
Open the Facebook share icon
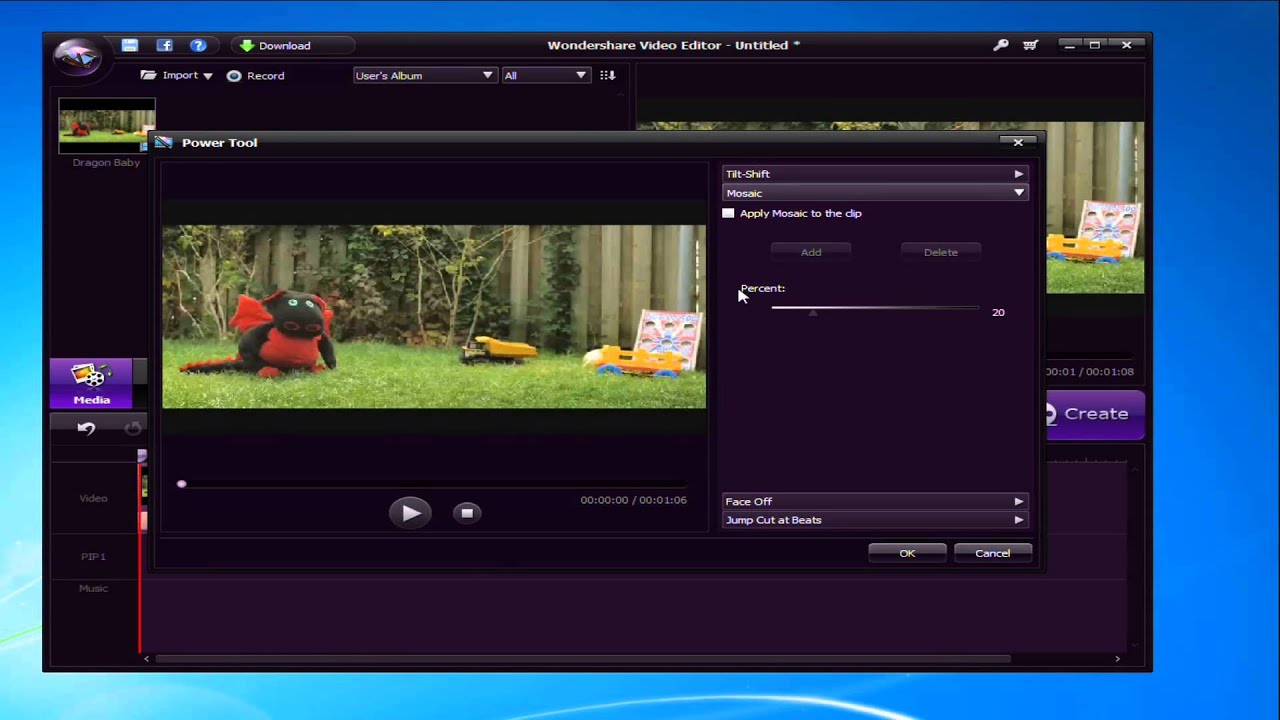[x=164, y=45]
